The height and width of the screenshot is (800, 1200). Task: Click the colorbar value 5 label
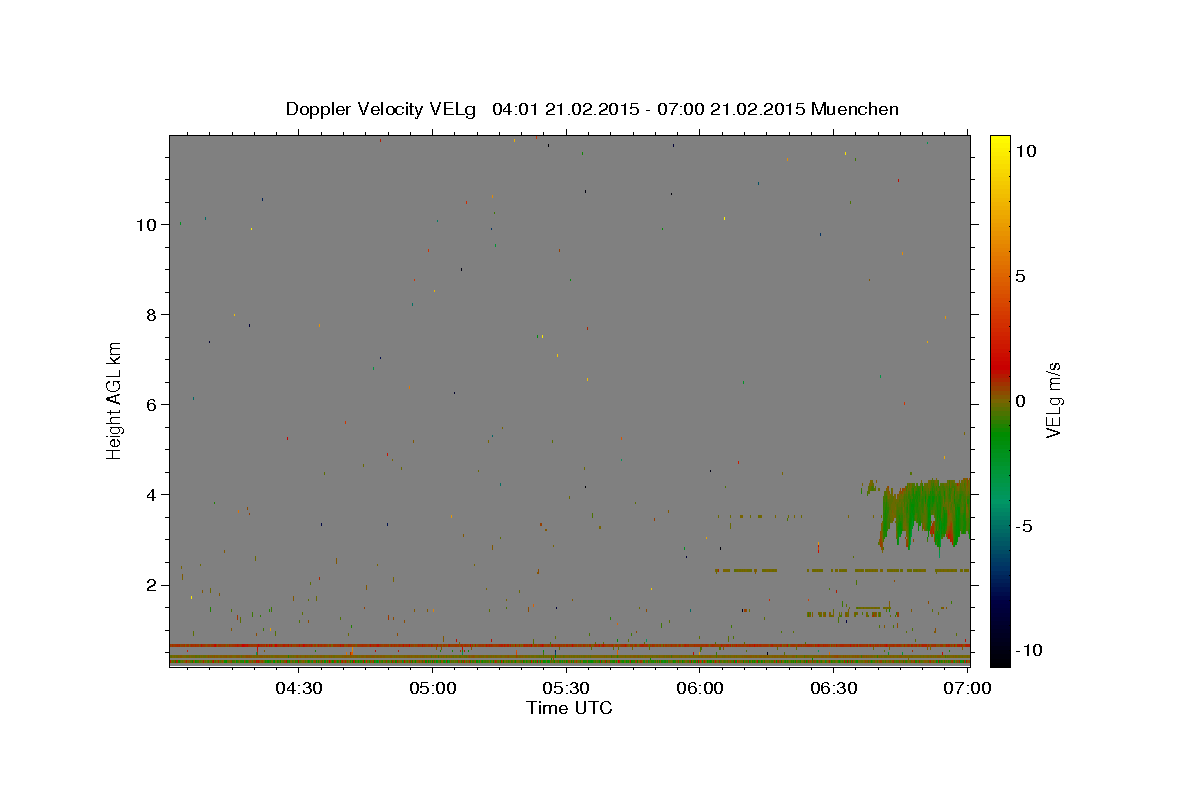(1020, 276)
